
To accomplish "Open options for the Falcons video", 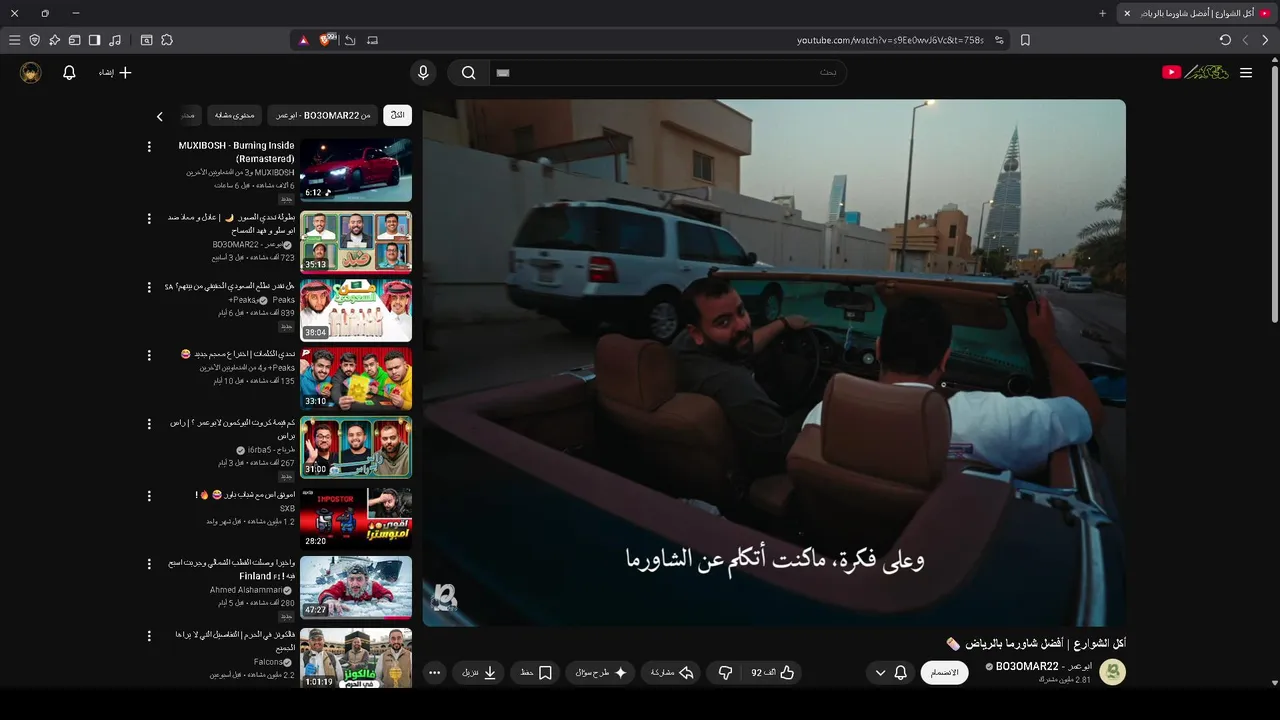I will click(x=149, y=636).
